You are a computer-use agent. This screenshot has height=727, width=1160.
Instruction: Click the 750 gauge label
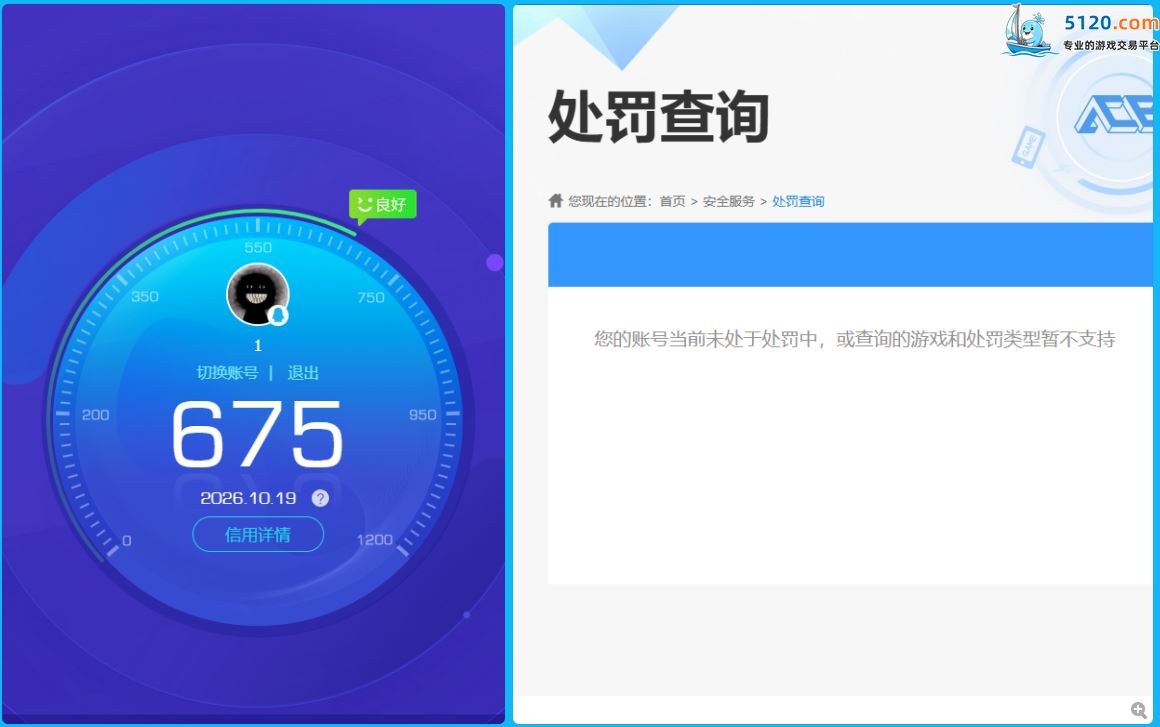point(371,297)
